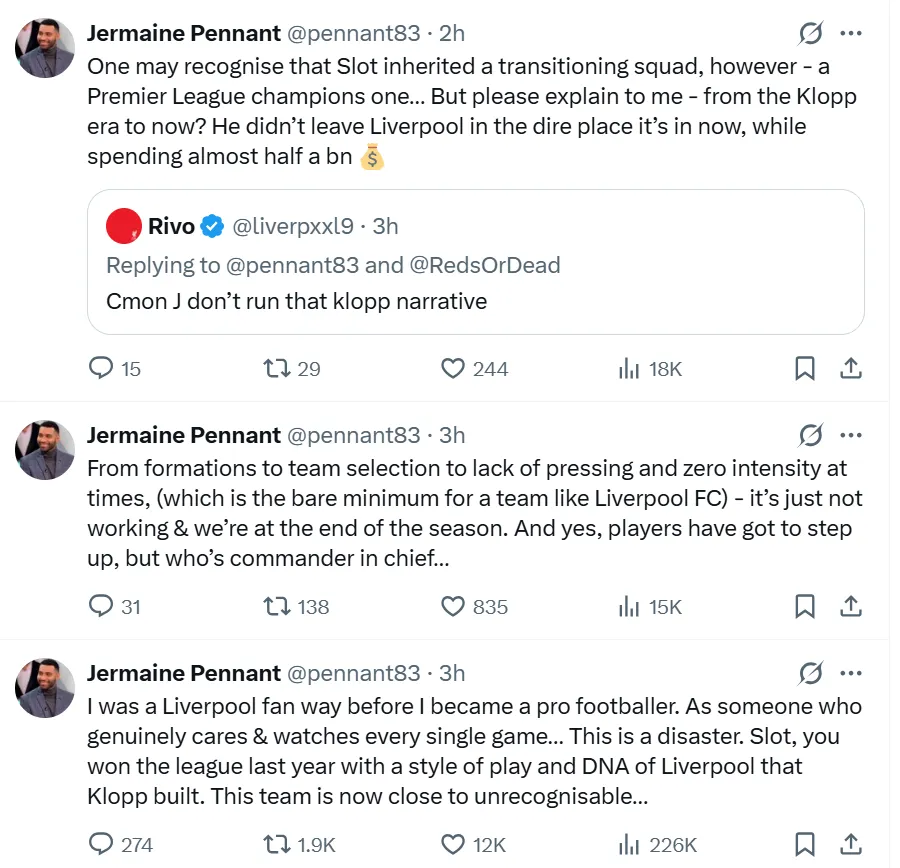View analytics for tweet with 18K views

(x=629, y=369)
